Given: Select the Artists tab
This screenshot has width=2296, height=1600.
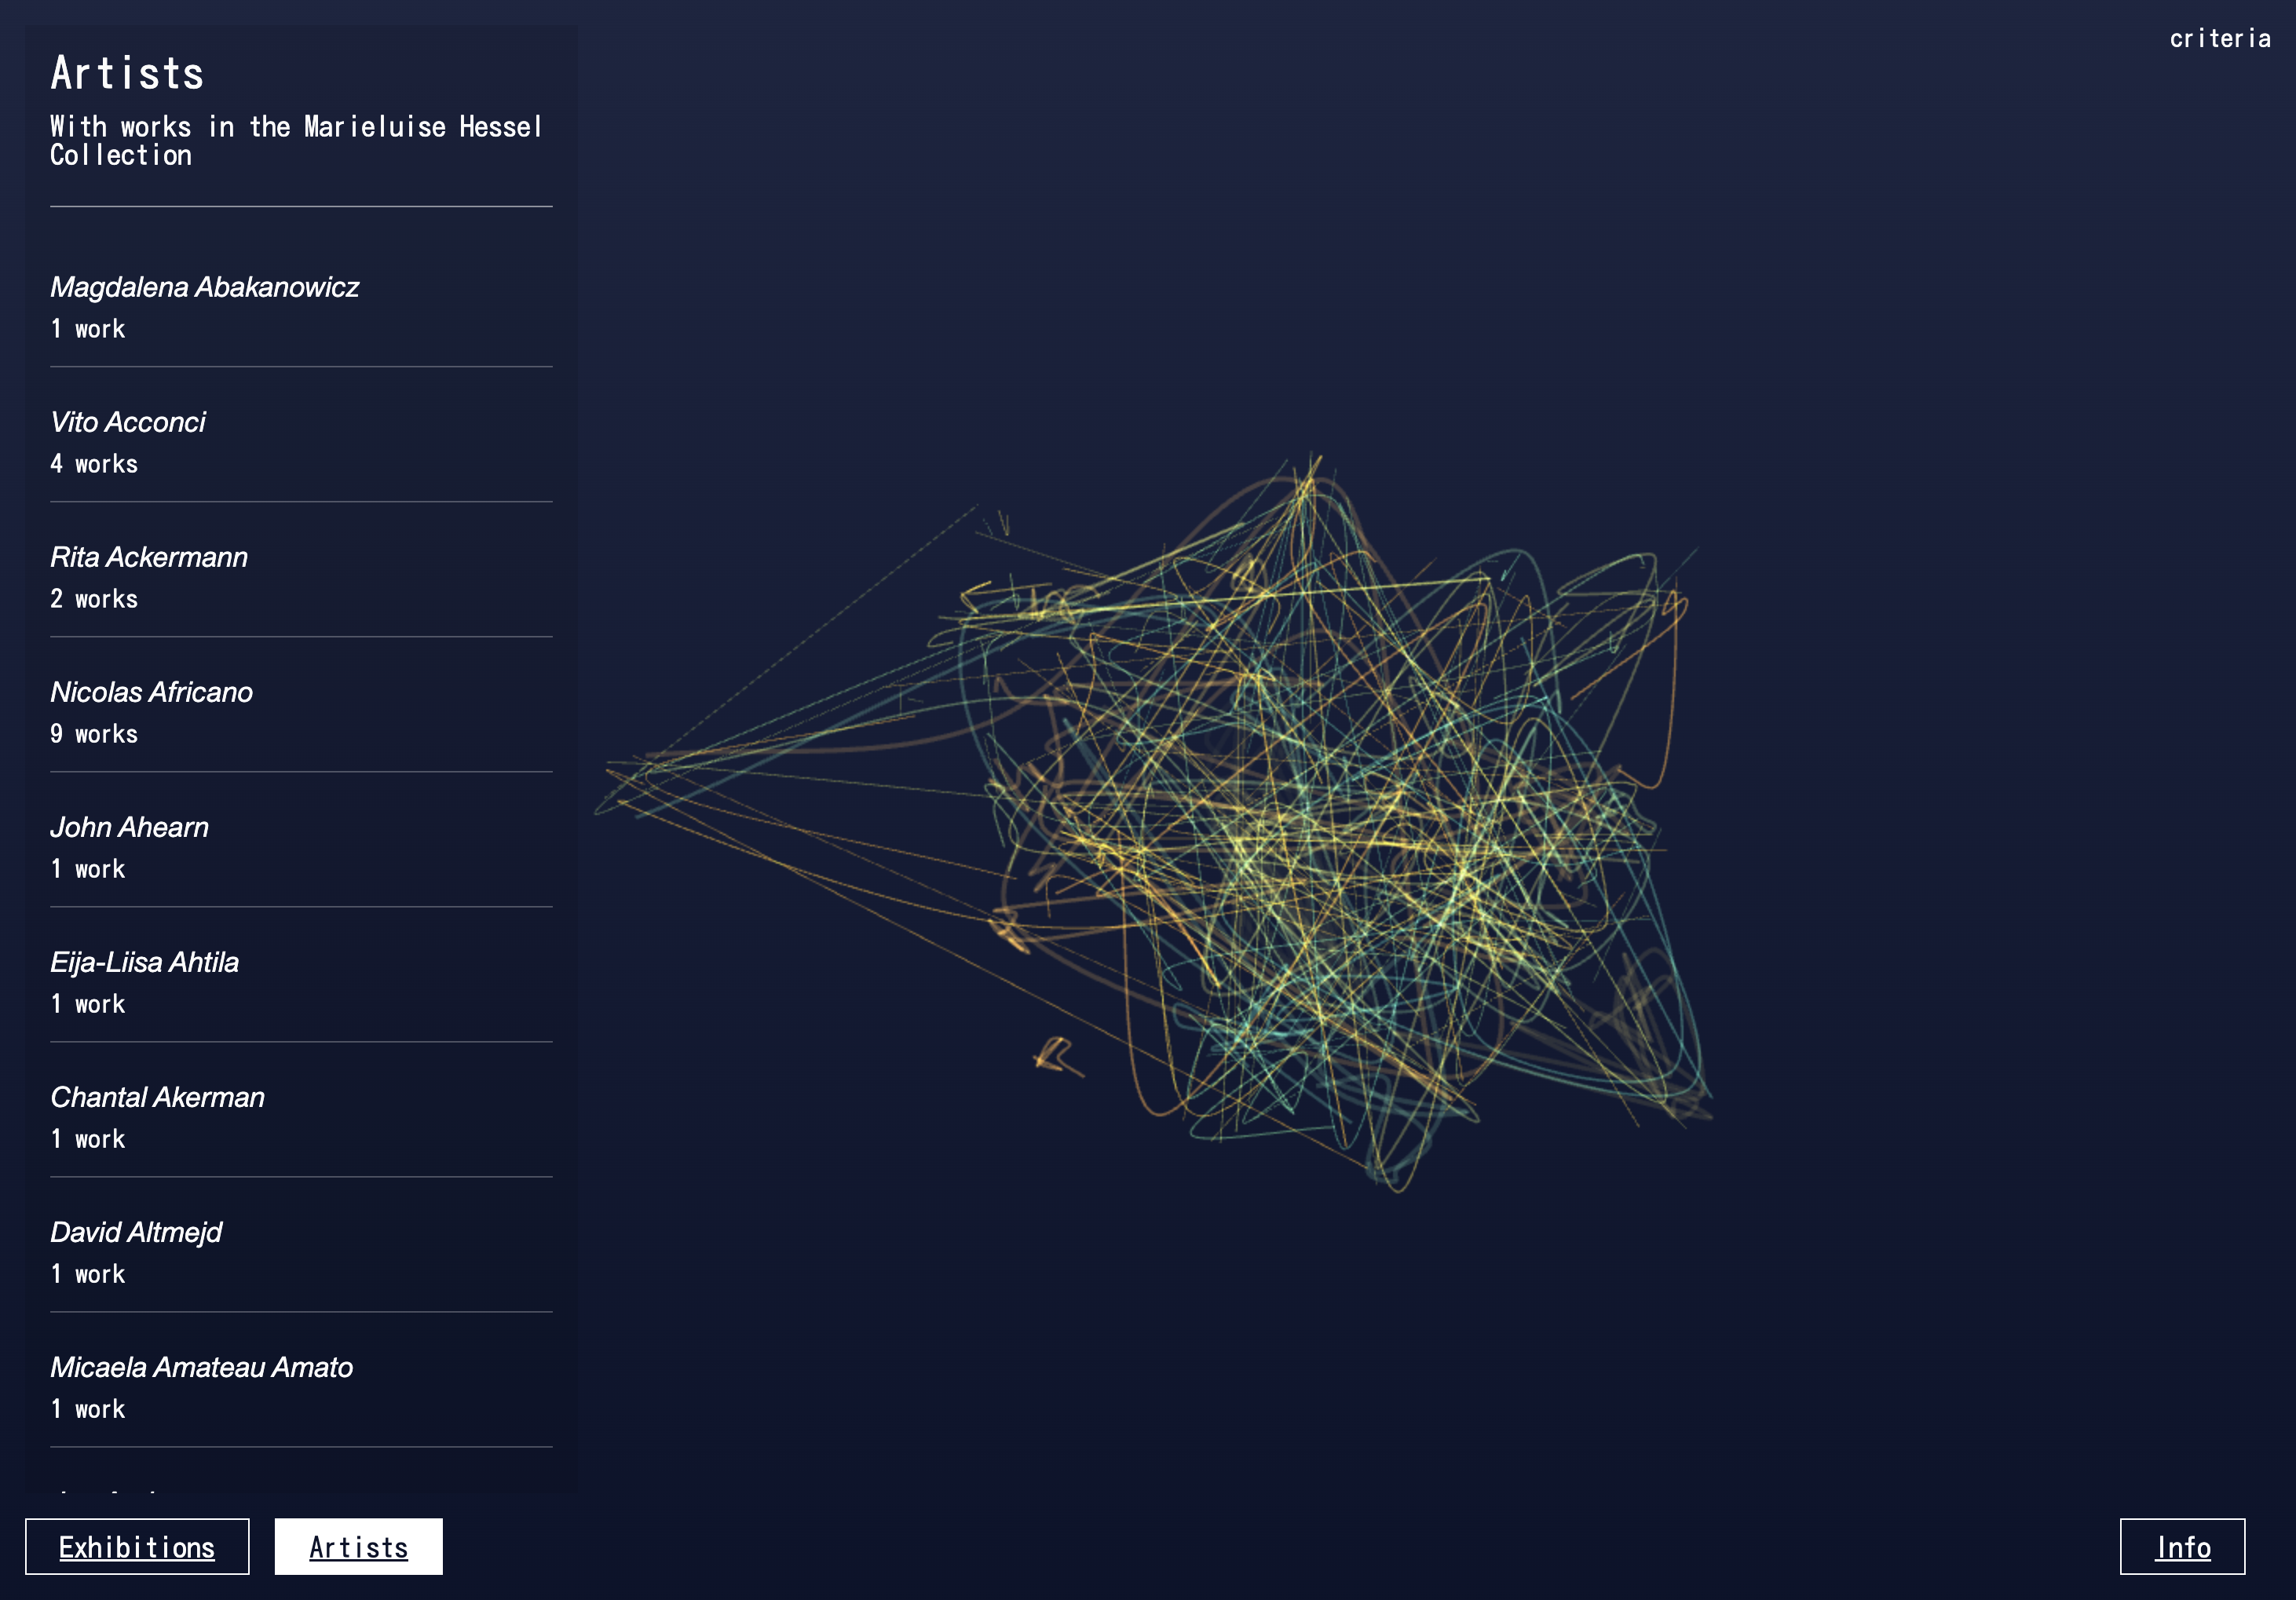Looking at the screenshot, I should [358, 1547].
